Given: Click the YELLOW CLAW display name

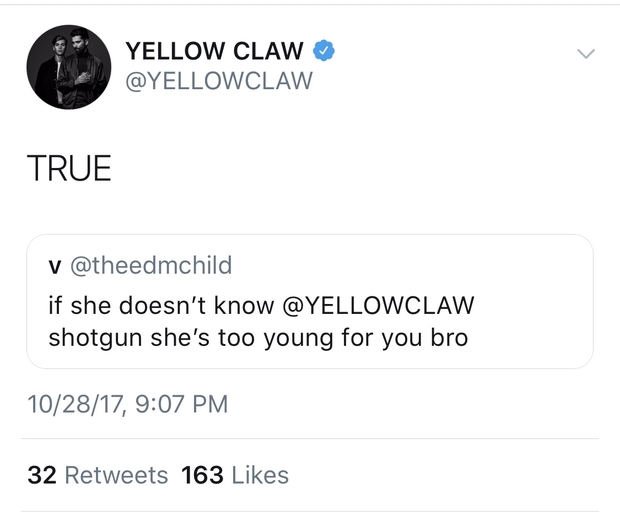Looking at the screenshot, I should coord(214,50).
